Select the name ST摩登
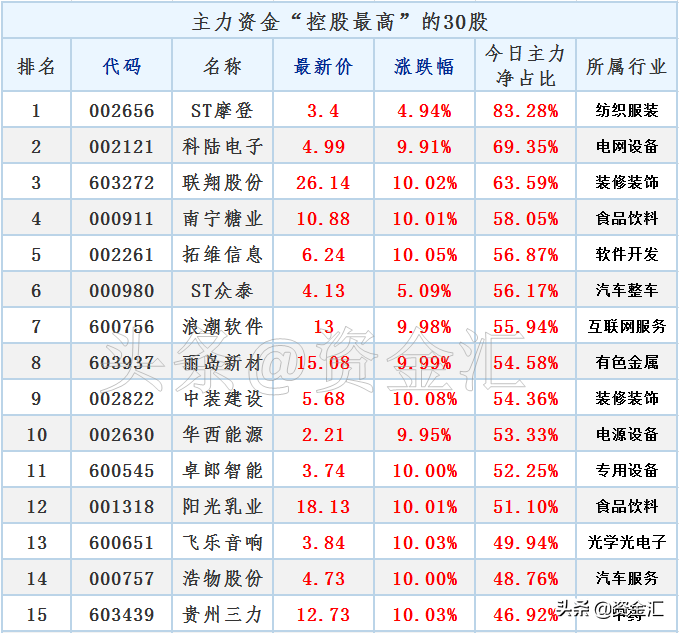Screen dimensions: 679x633 [x=222, y=111]
